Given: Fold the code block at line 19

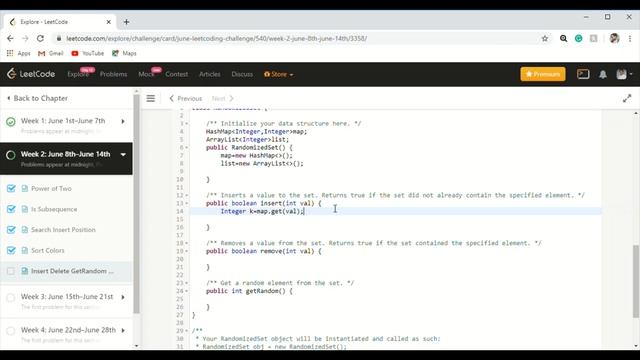Looking at the screenshot, I should click(187, 251).
